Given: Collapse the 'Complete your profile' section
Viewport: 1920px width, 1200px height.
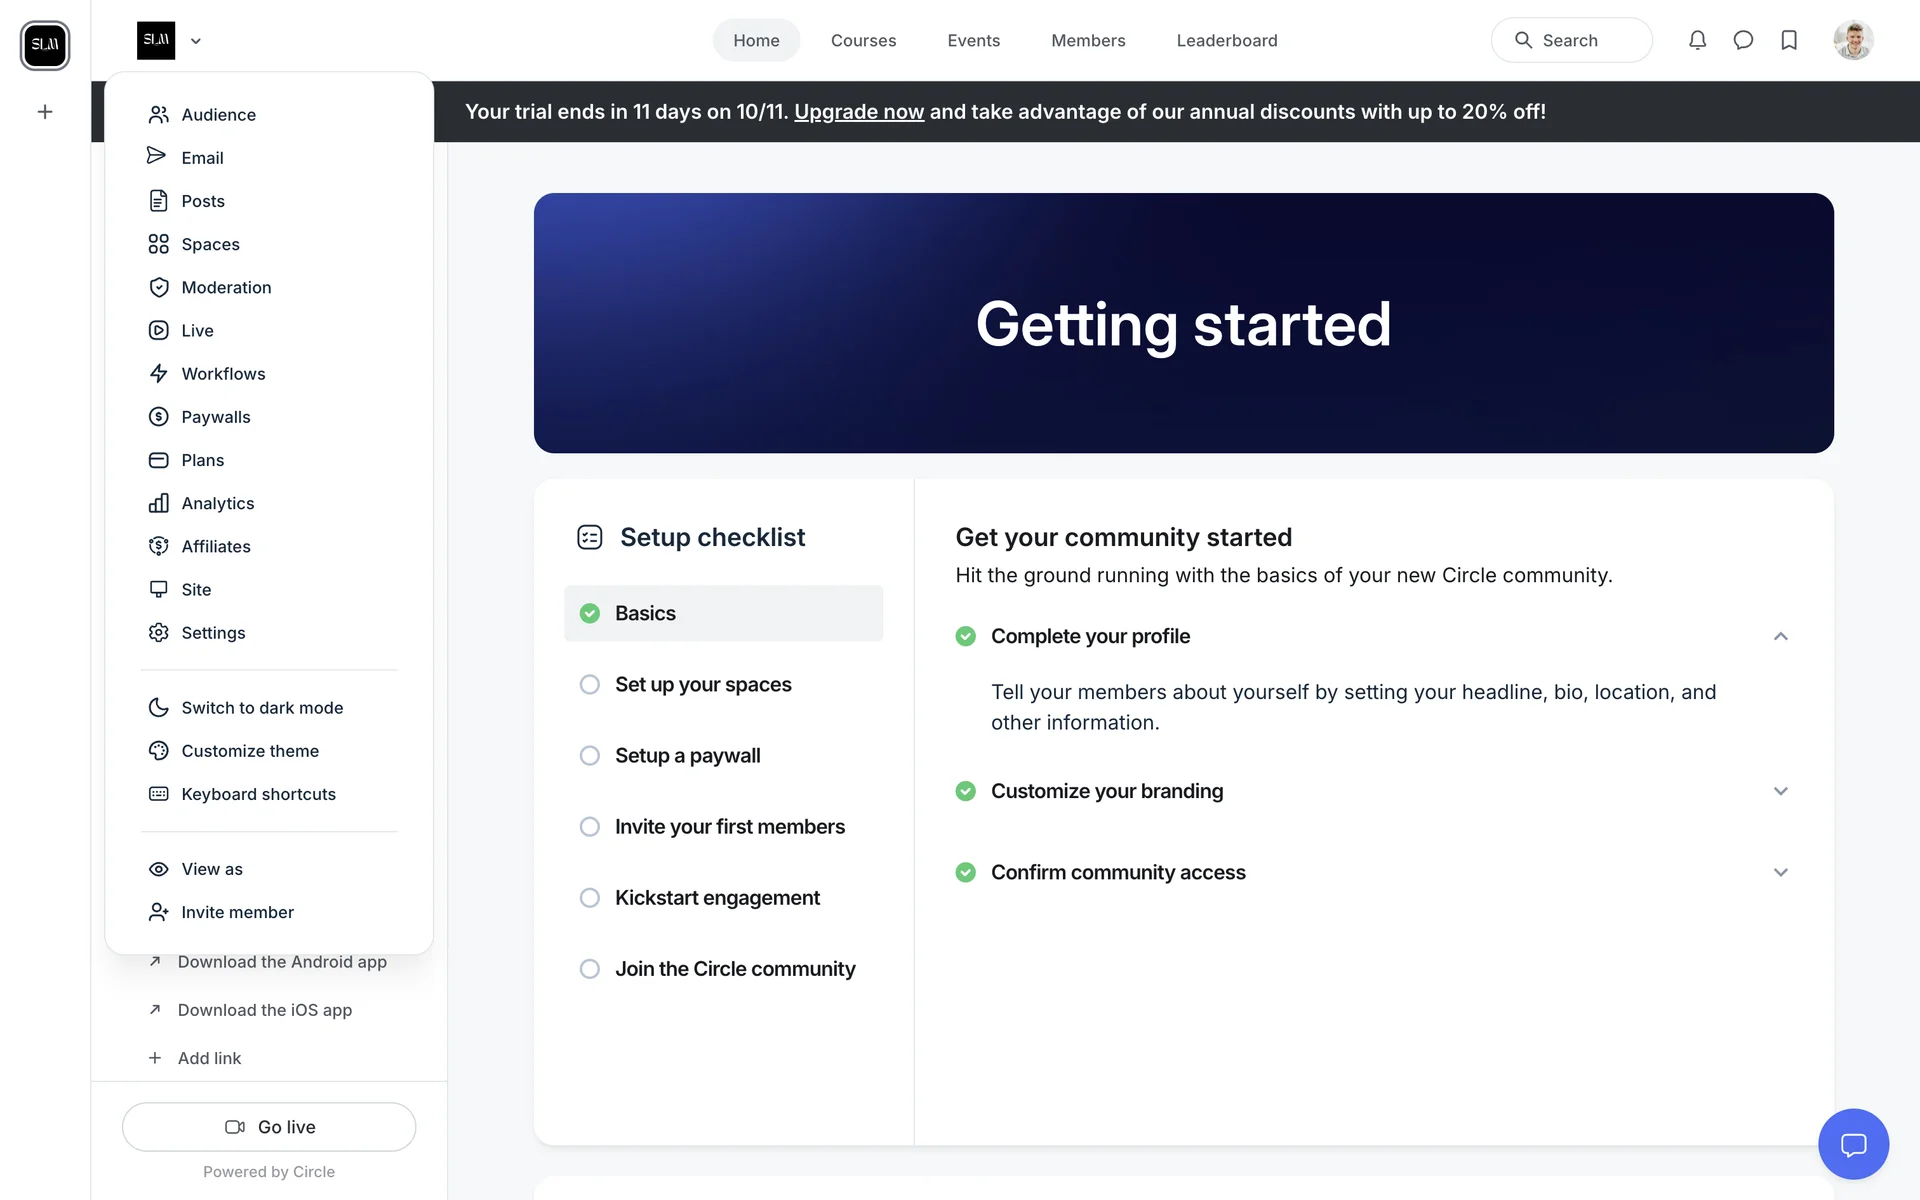Looking at the screenshot, I should [x=1780, y=637].
